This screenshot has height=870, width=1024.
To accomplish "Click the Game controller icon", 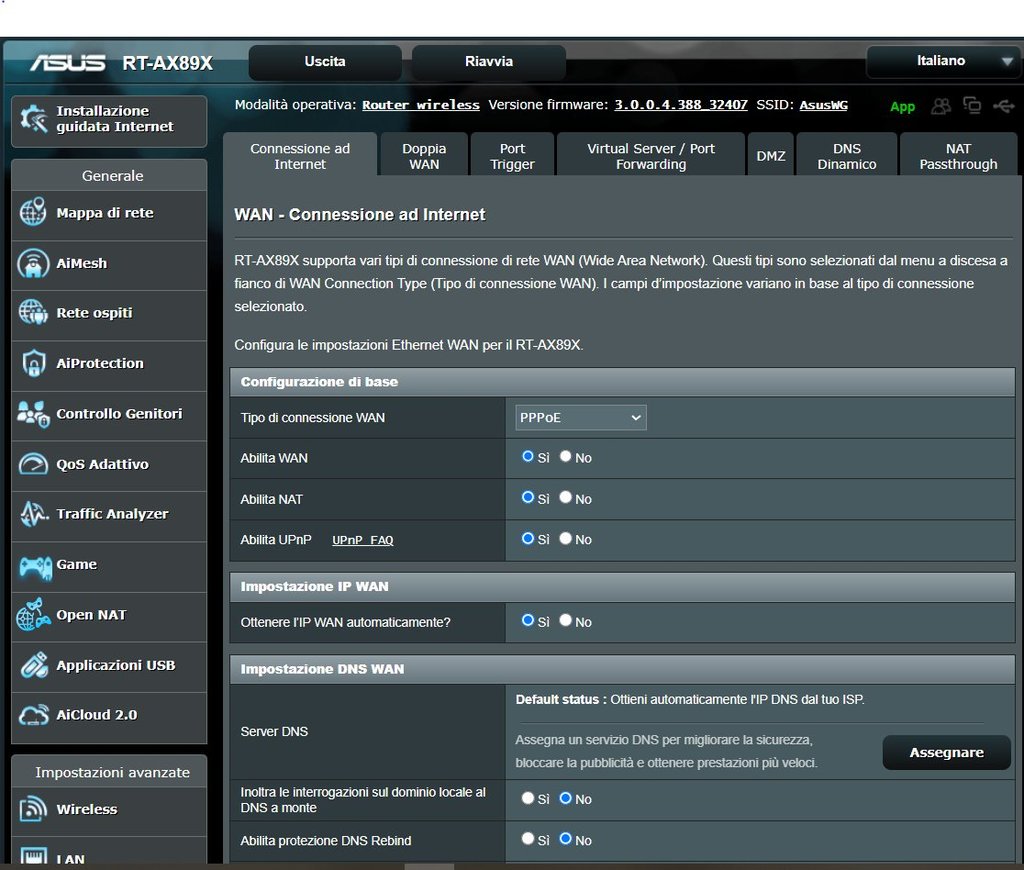I will click(x=35, y=565).
